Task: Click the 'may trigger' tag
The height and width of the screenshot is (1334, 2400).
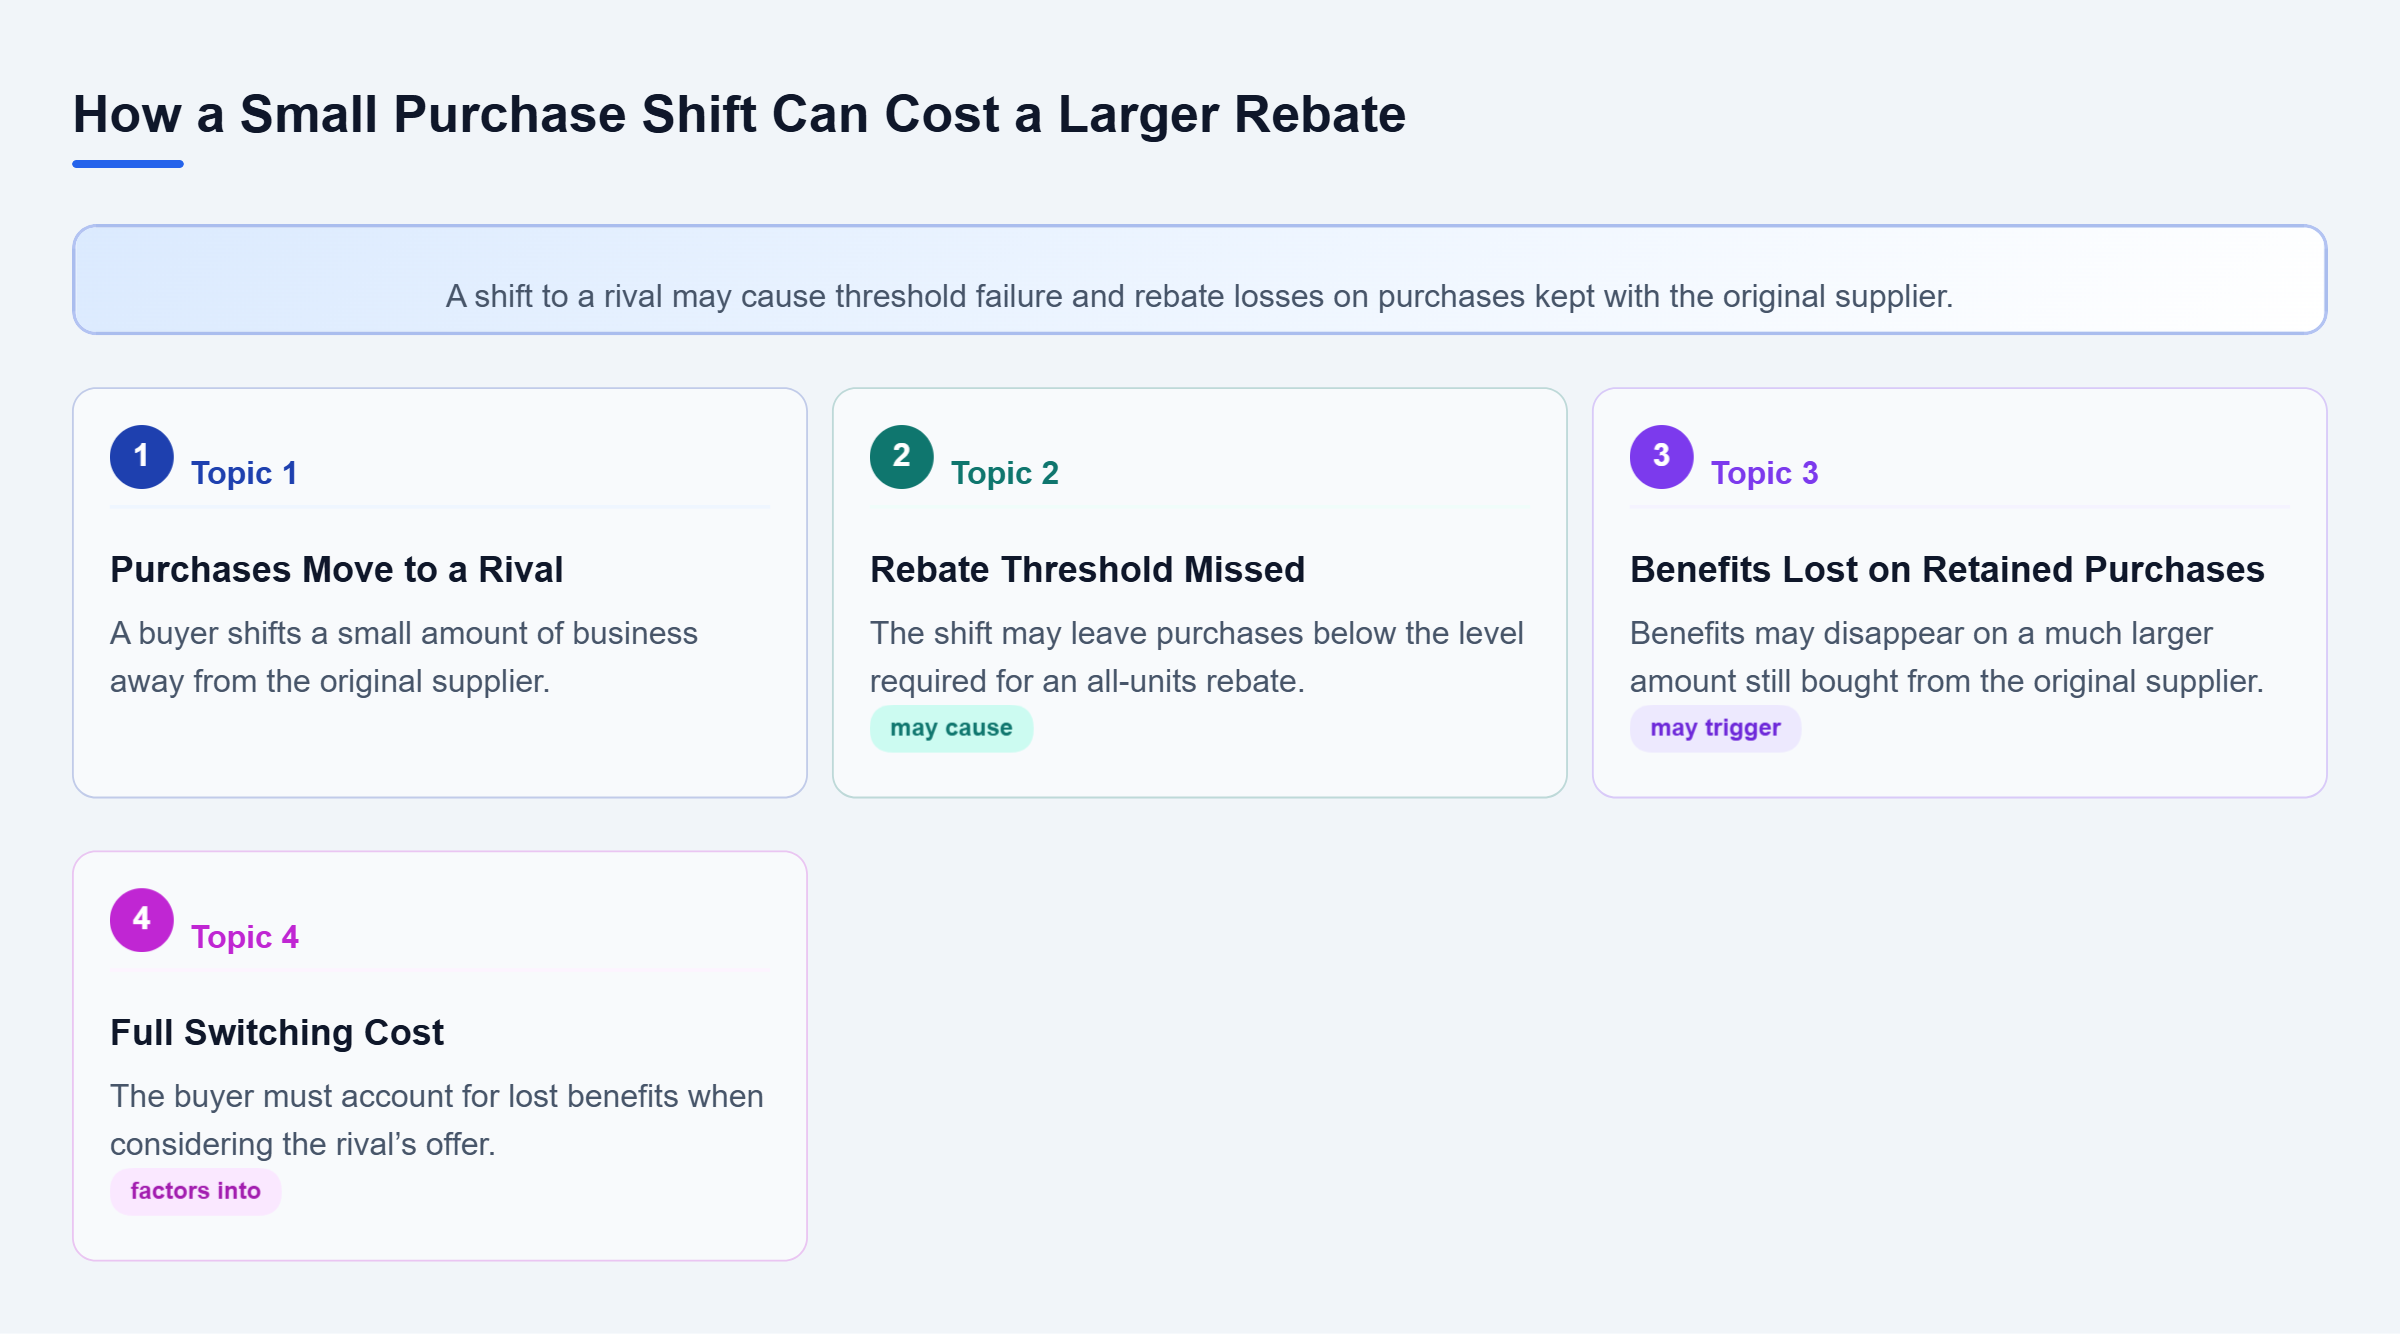Action: click(1715, 728)
